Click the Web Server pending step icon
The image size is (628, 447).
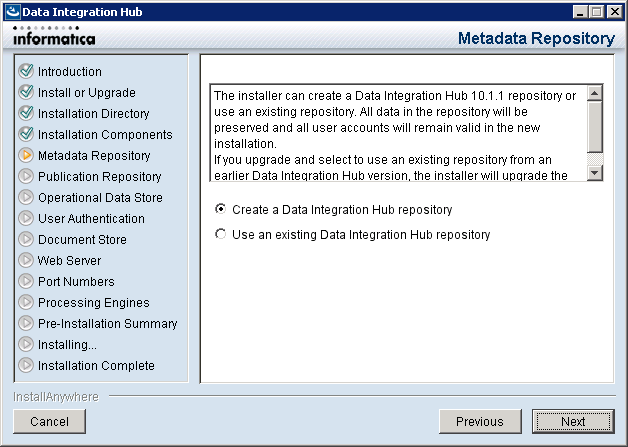[x=26, y=260]
